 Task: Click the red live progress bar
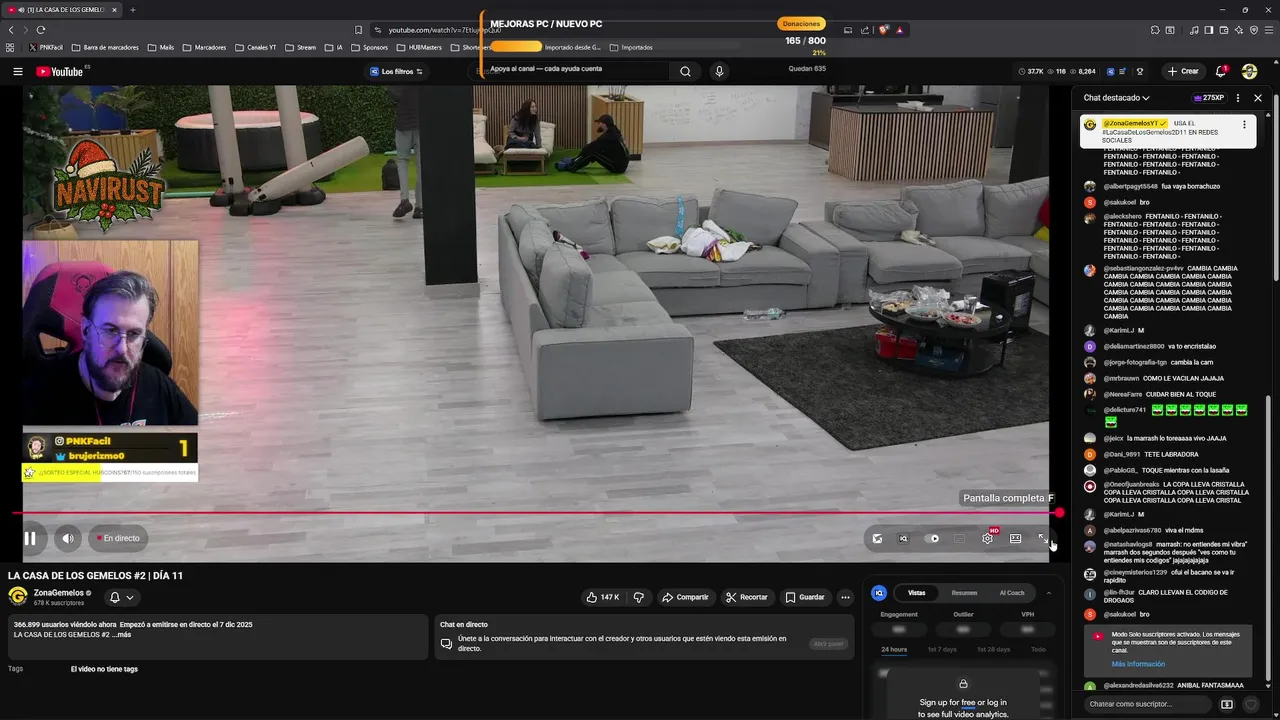[x=535, y=513]
